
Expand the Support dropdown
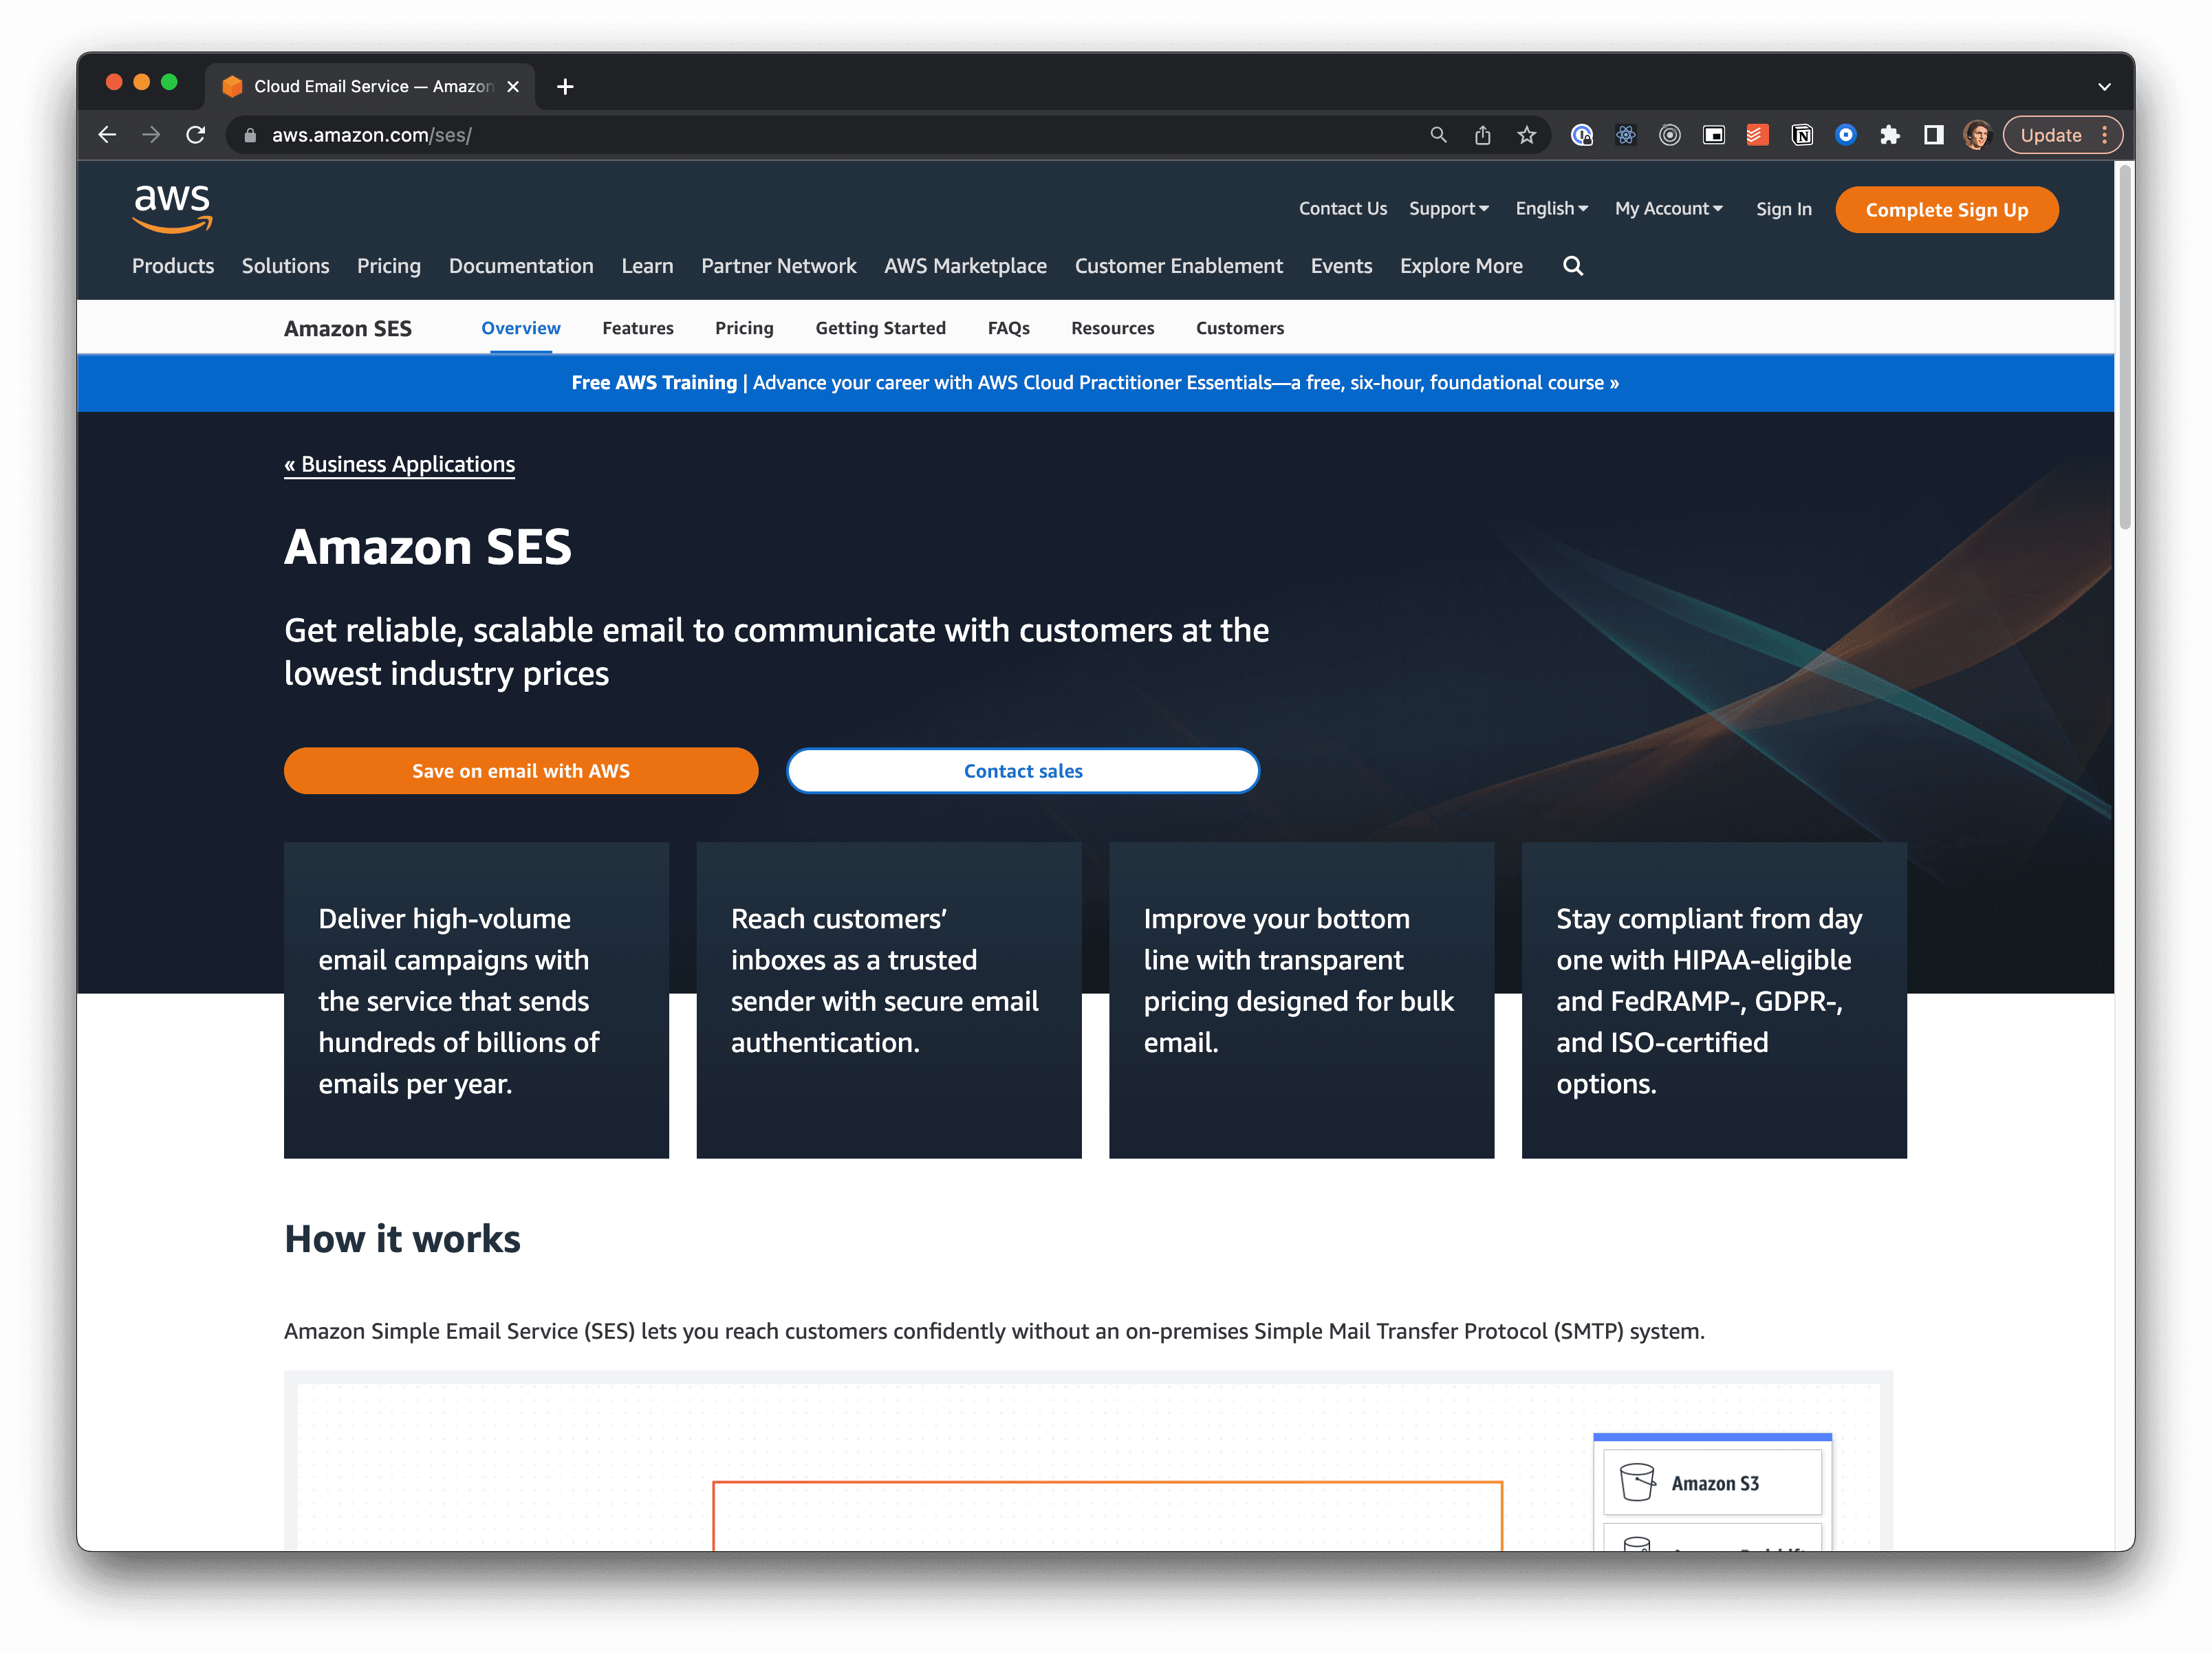pyautogui.click(x=1448, y=209)
